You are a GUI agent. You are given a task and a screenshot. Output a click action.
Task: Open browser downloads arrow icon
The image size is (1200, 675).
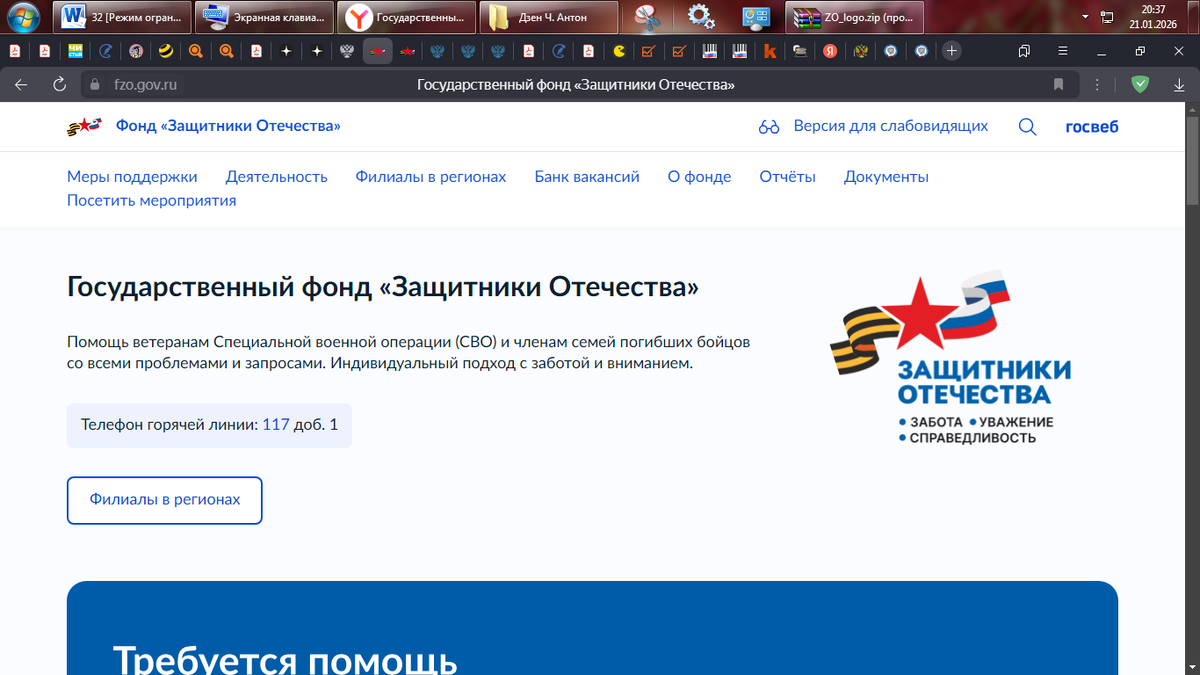(x=1180, y=85)
